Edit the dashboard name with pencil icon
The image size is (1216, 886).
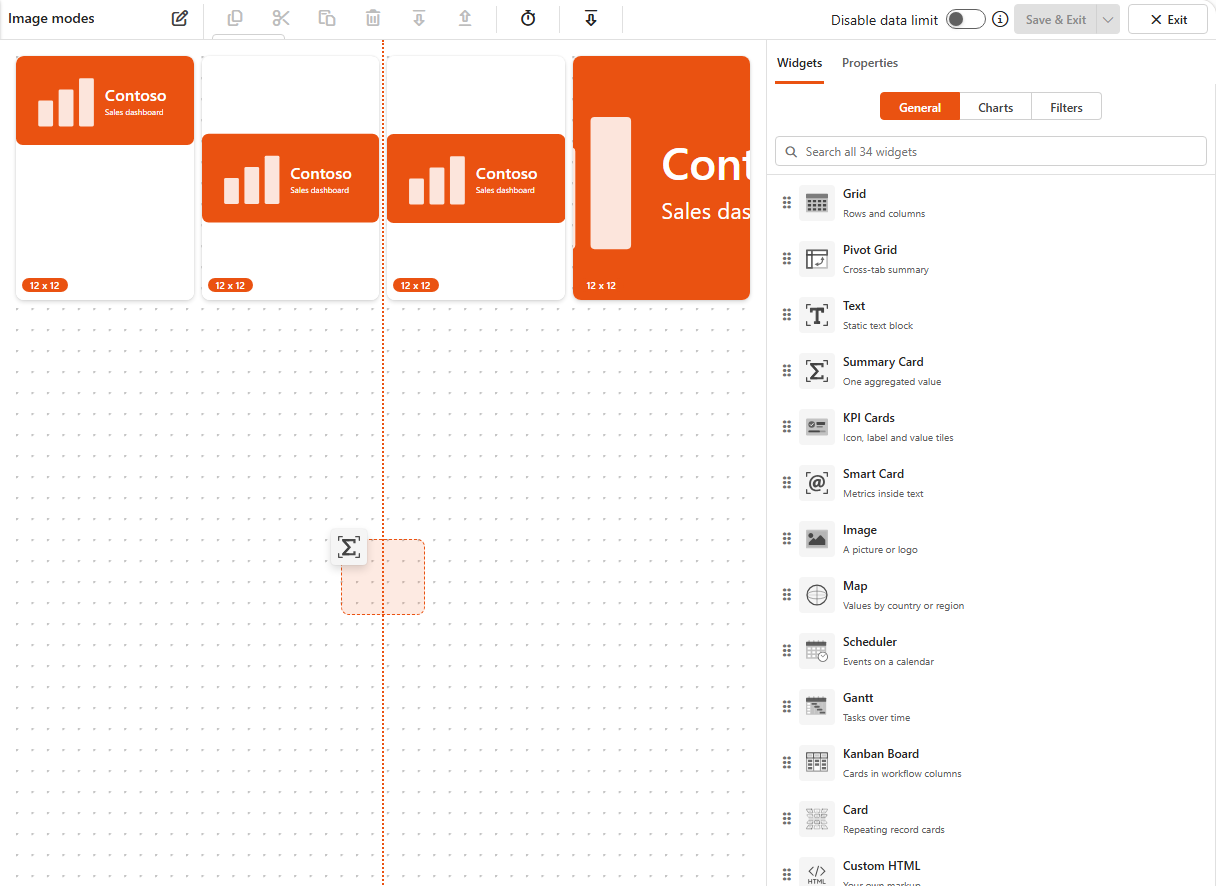(180, 19)
